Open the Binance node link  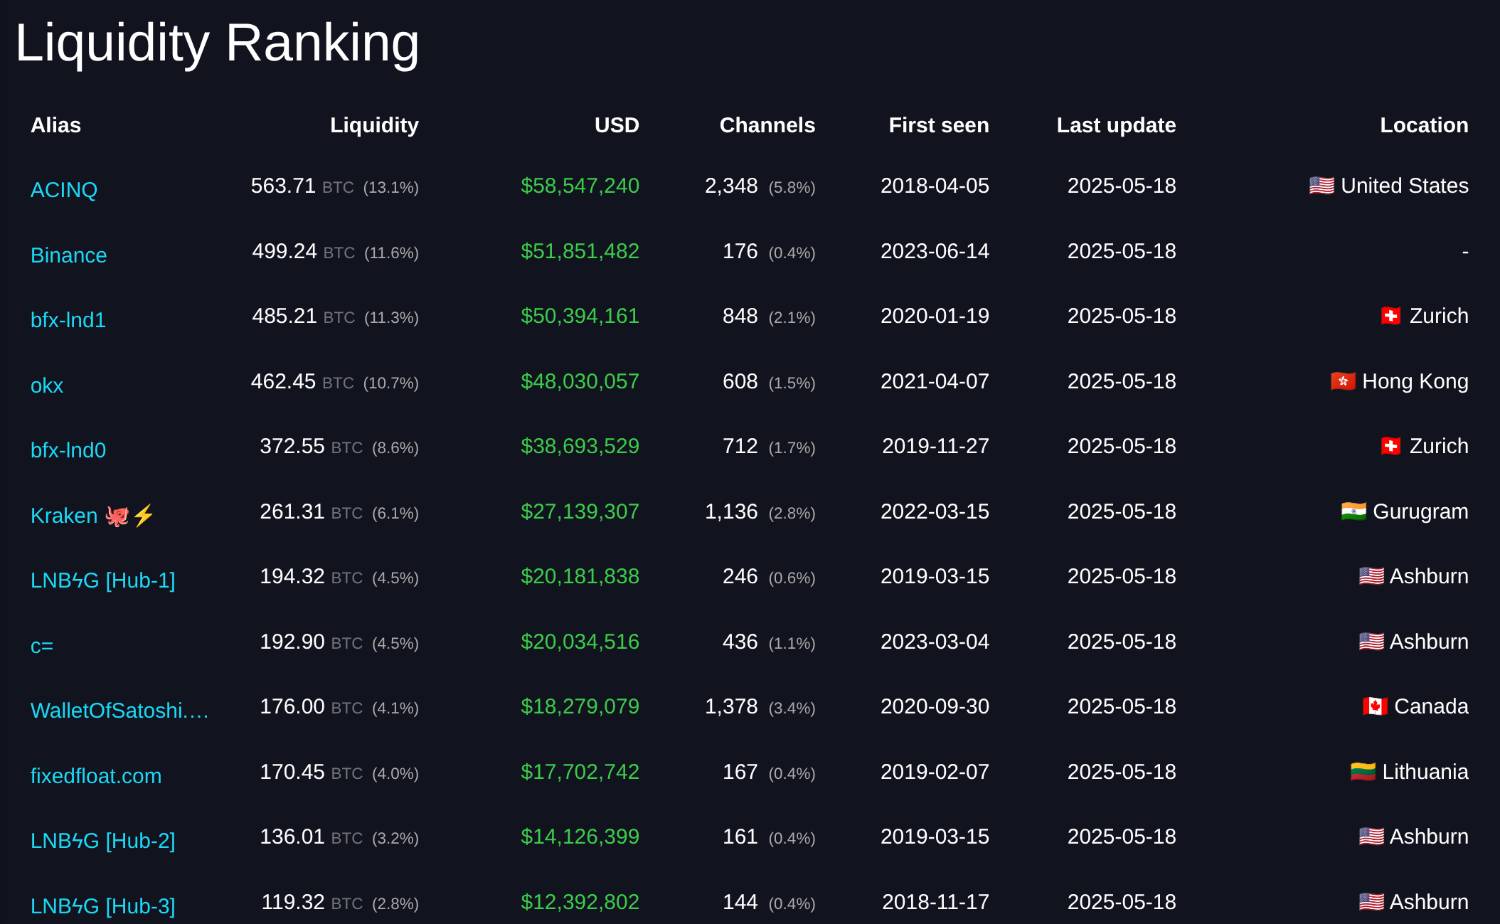(x=68, y=255)
